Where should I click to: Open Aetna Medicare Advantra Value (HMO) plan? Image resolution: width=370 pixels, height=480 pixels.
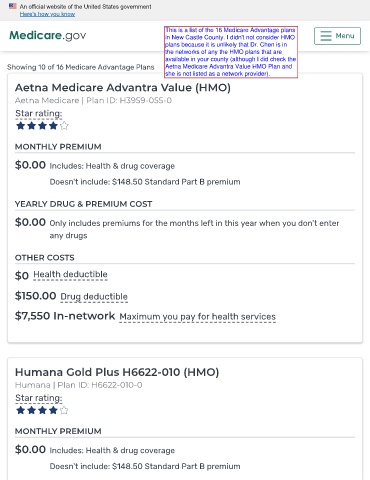(123, 87)
